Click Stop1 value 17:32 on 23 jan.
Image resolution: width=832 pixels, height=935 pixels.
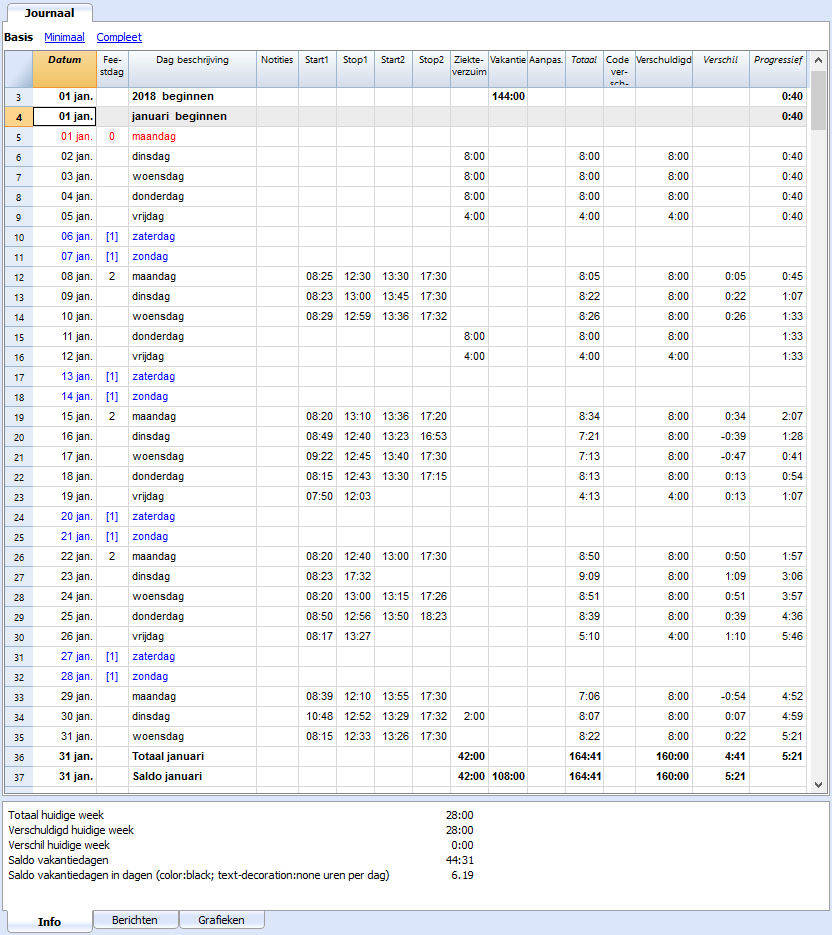[355, 577]
